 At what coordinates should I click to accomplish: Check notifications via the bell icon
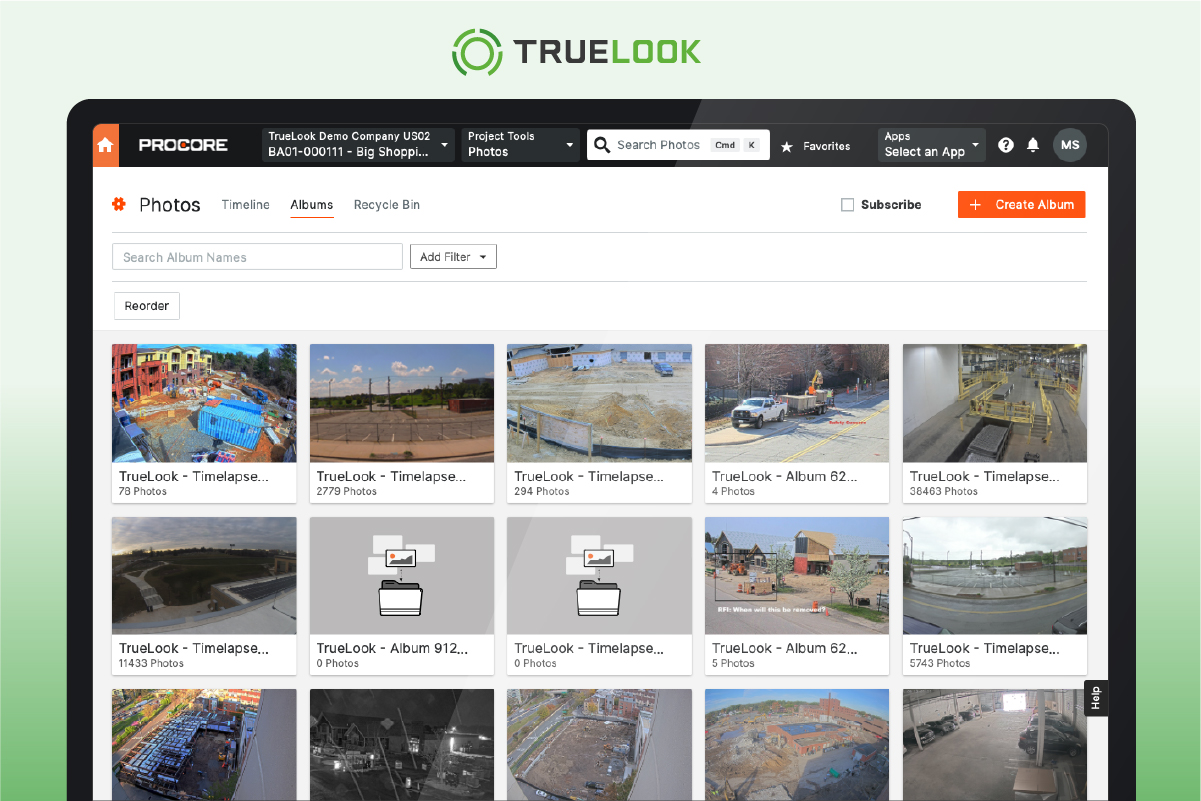(x=1033, y=145)
